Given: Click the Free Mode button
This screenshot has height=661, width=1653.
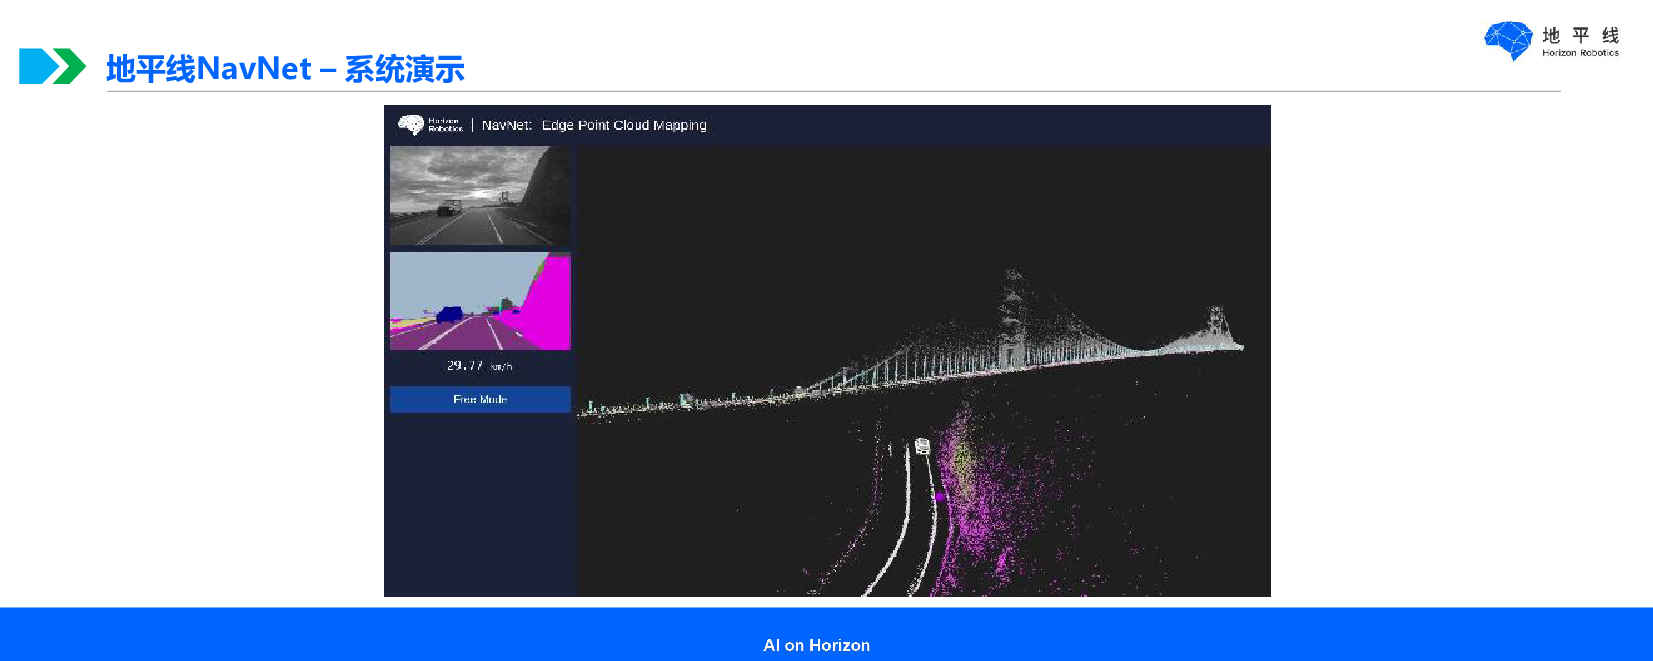Looking at the screenshot, I should [480, 399].
